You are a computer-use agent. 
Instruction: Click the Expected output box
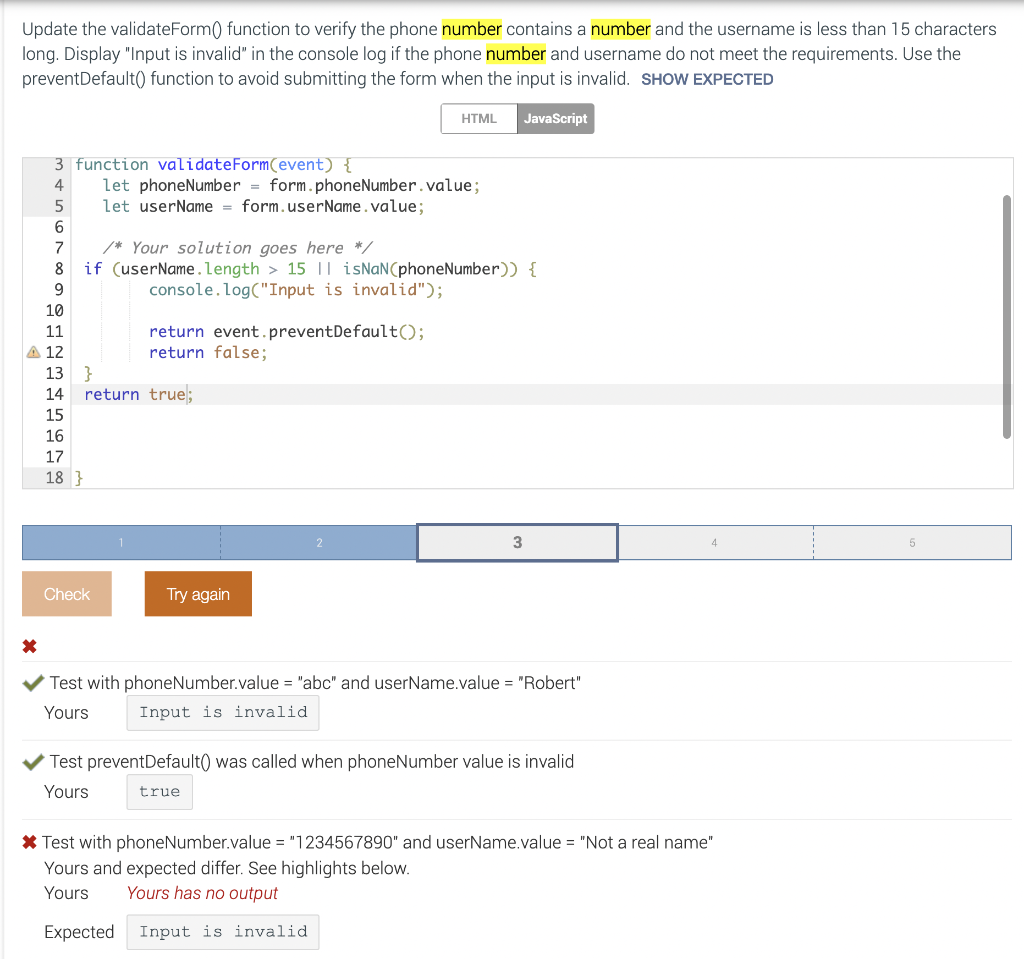(x=222, y=931)
